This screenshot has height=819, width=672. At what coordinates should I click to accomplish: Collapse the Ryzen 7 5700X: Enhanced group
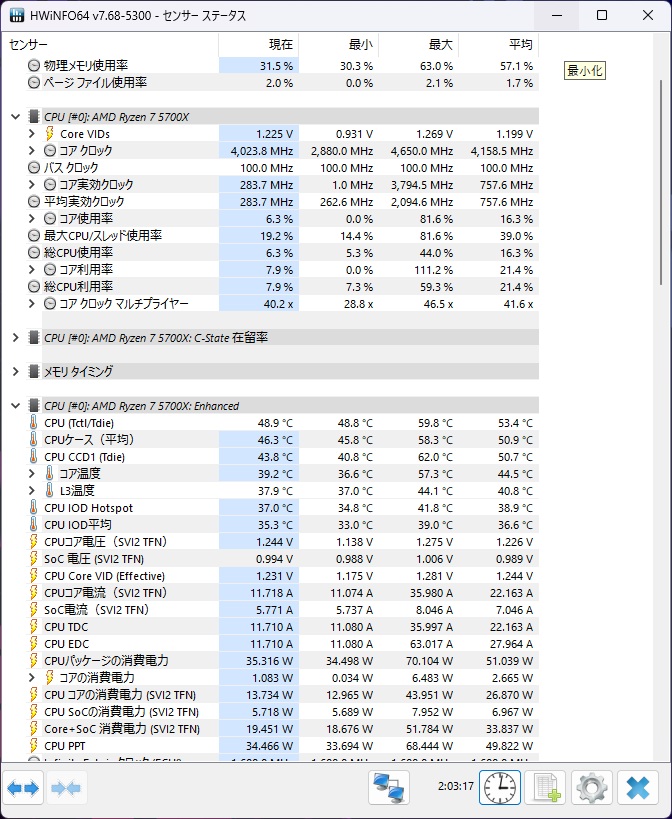pos(16,406)
